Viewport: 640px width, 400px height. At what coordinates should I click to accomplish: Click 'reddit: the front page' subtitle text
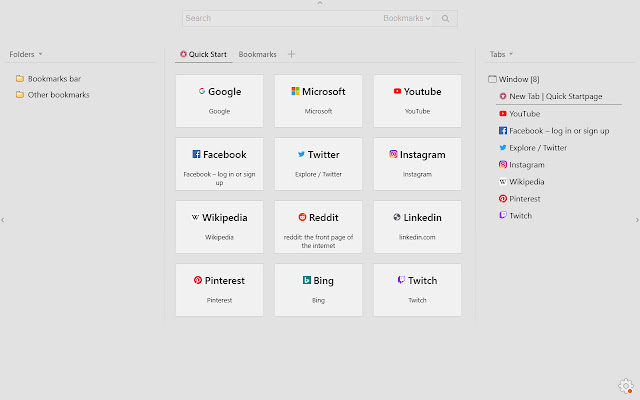(318, 241)
